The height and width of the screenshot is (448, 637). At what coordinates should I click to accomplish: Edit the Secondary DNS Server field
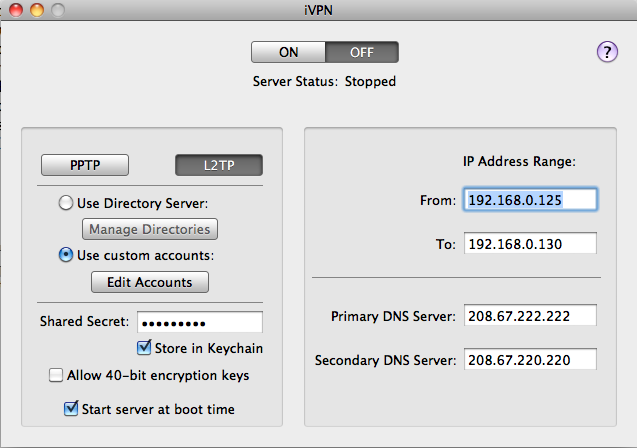click(530, 359)
